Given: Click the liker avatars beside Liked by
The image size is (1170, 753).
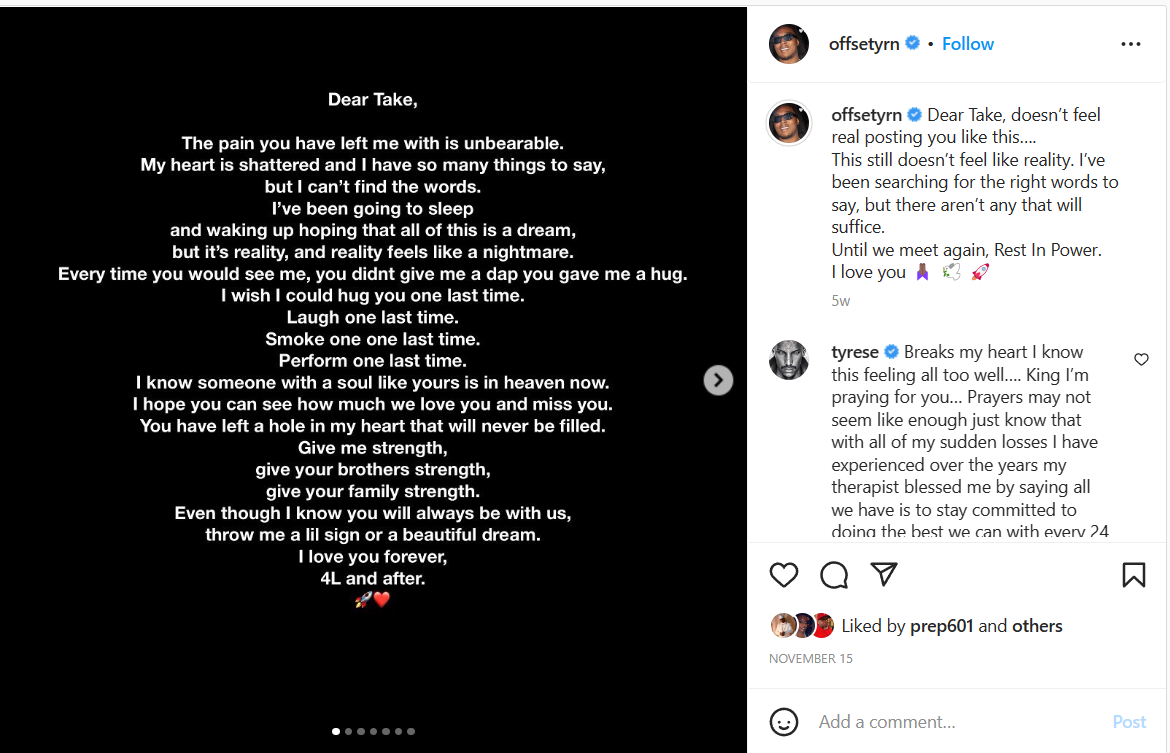Looking at the screenshot, I should tap(802, 626).
